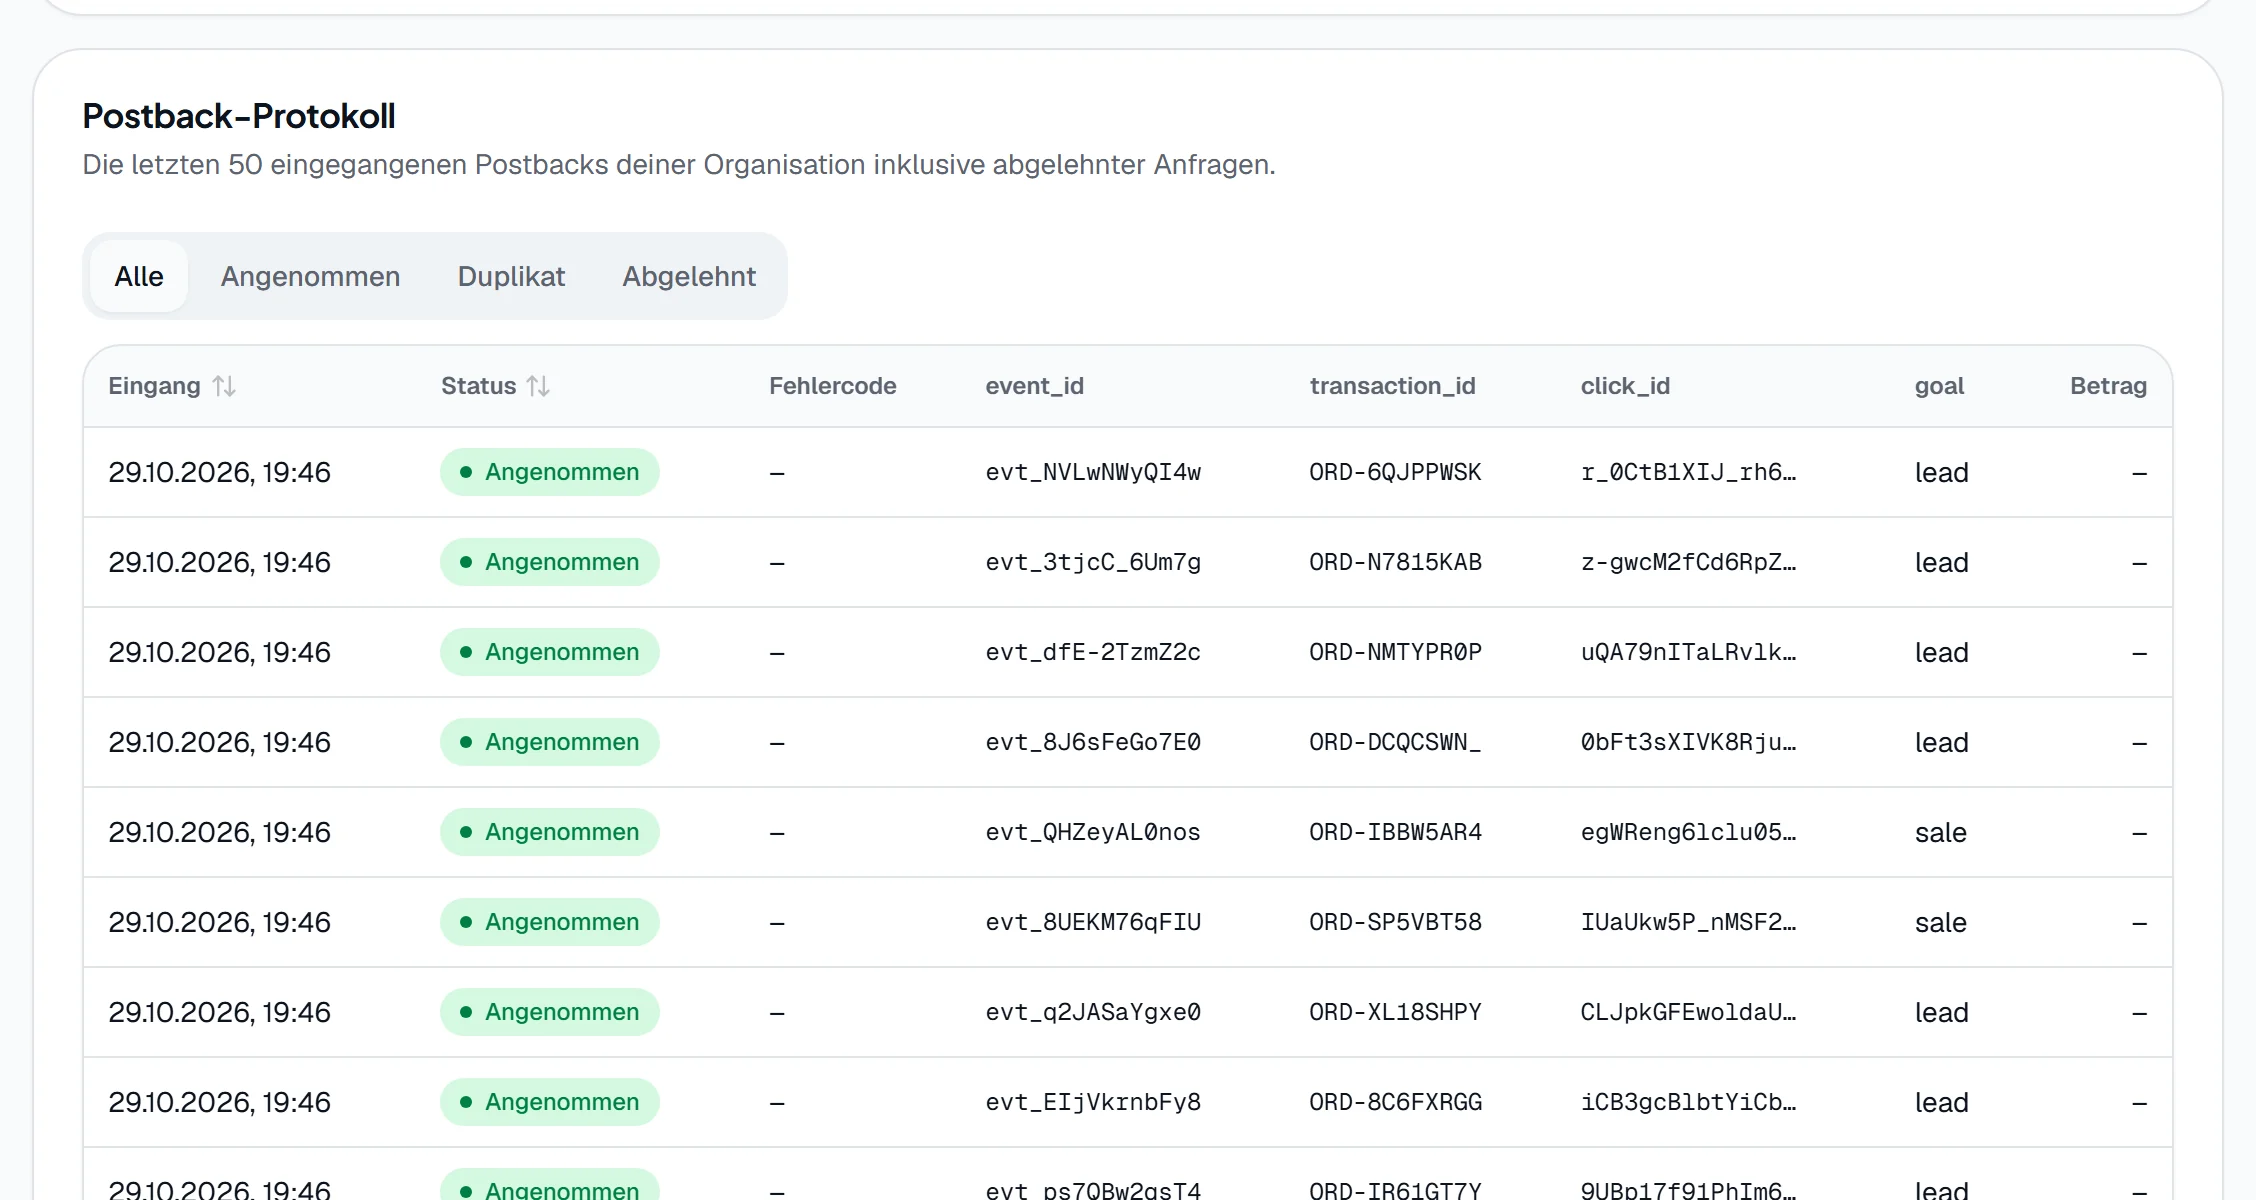2256x1200 pixels.
Task: Click click_id 0bFt3sXIVK8Rju…
Action: 1688,742
